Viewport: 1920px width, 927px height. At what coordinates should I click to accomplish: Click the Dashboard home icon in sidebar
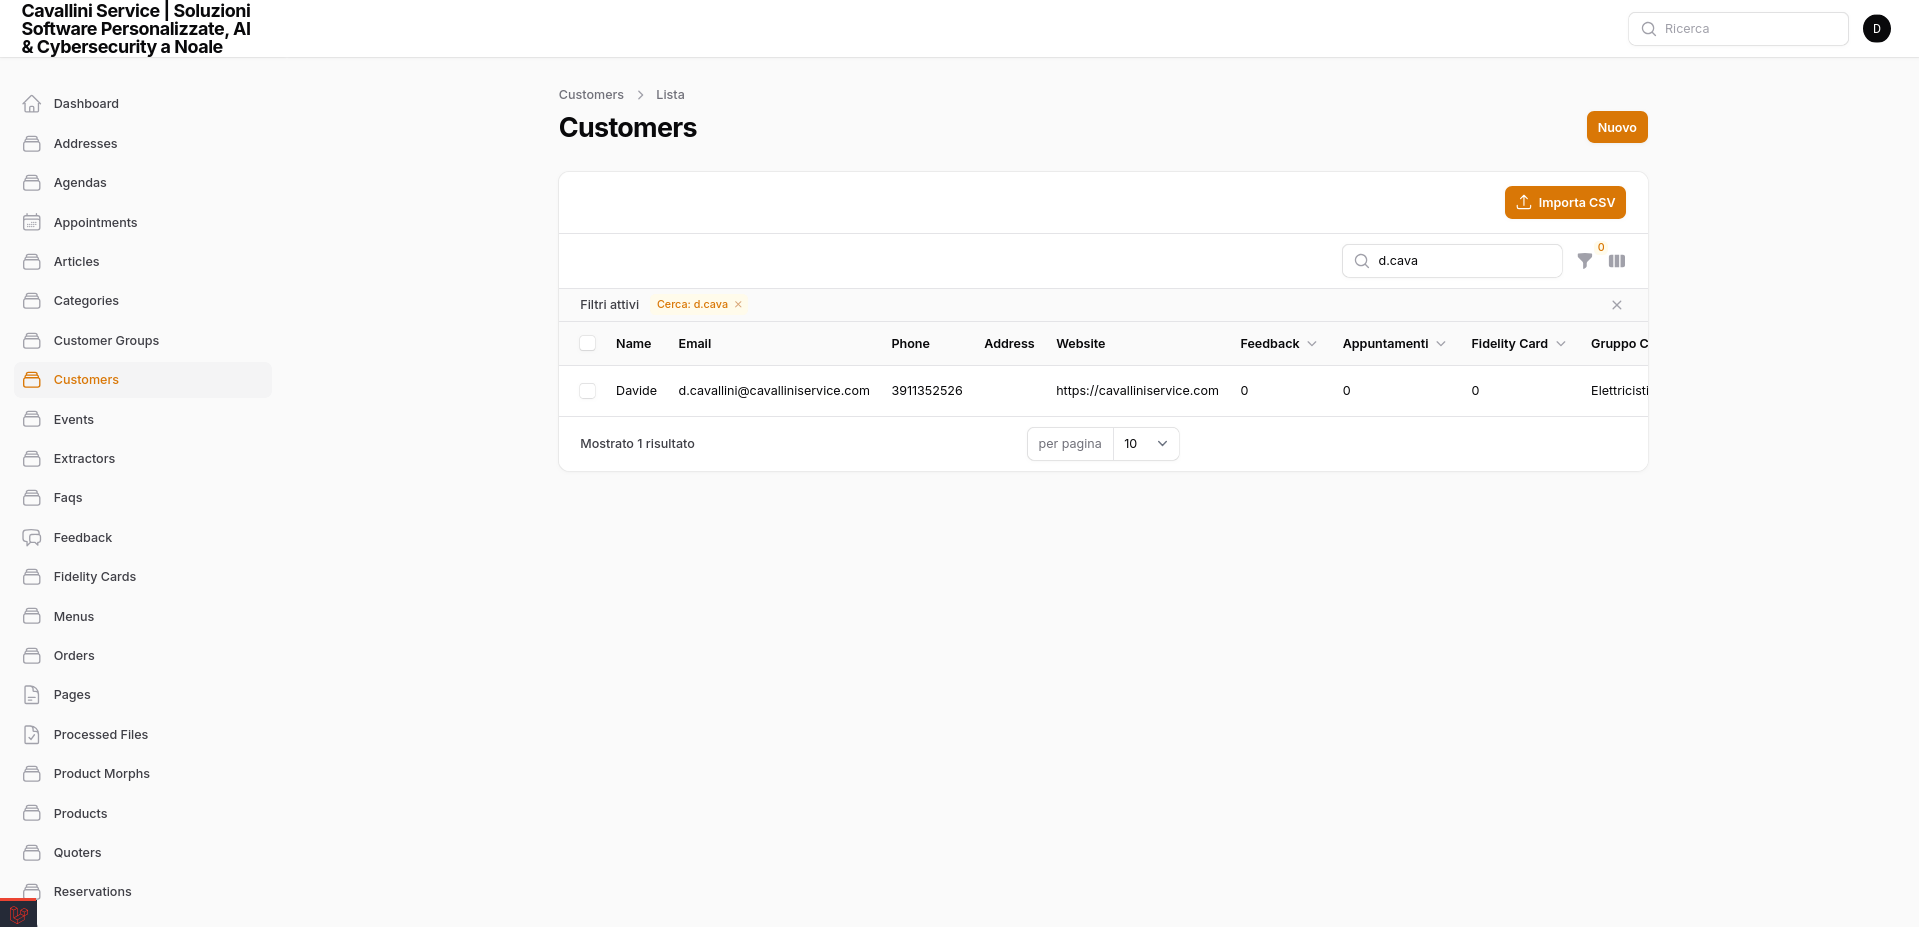point(32,104)
